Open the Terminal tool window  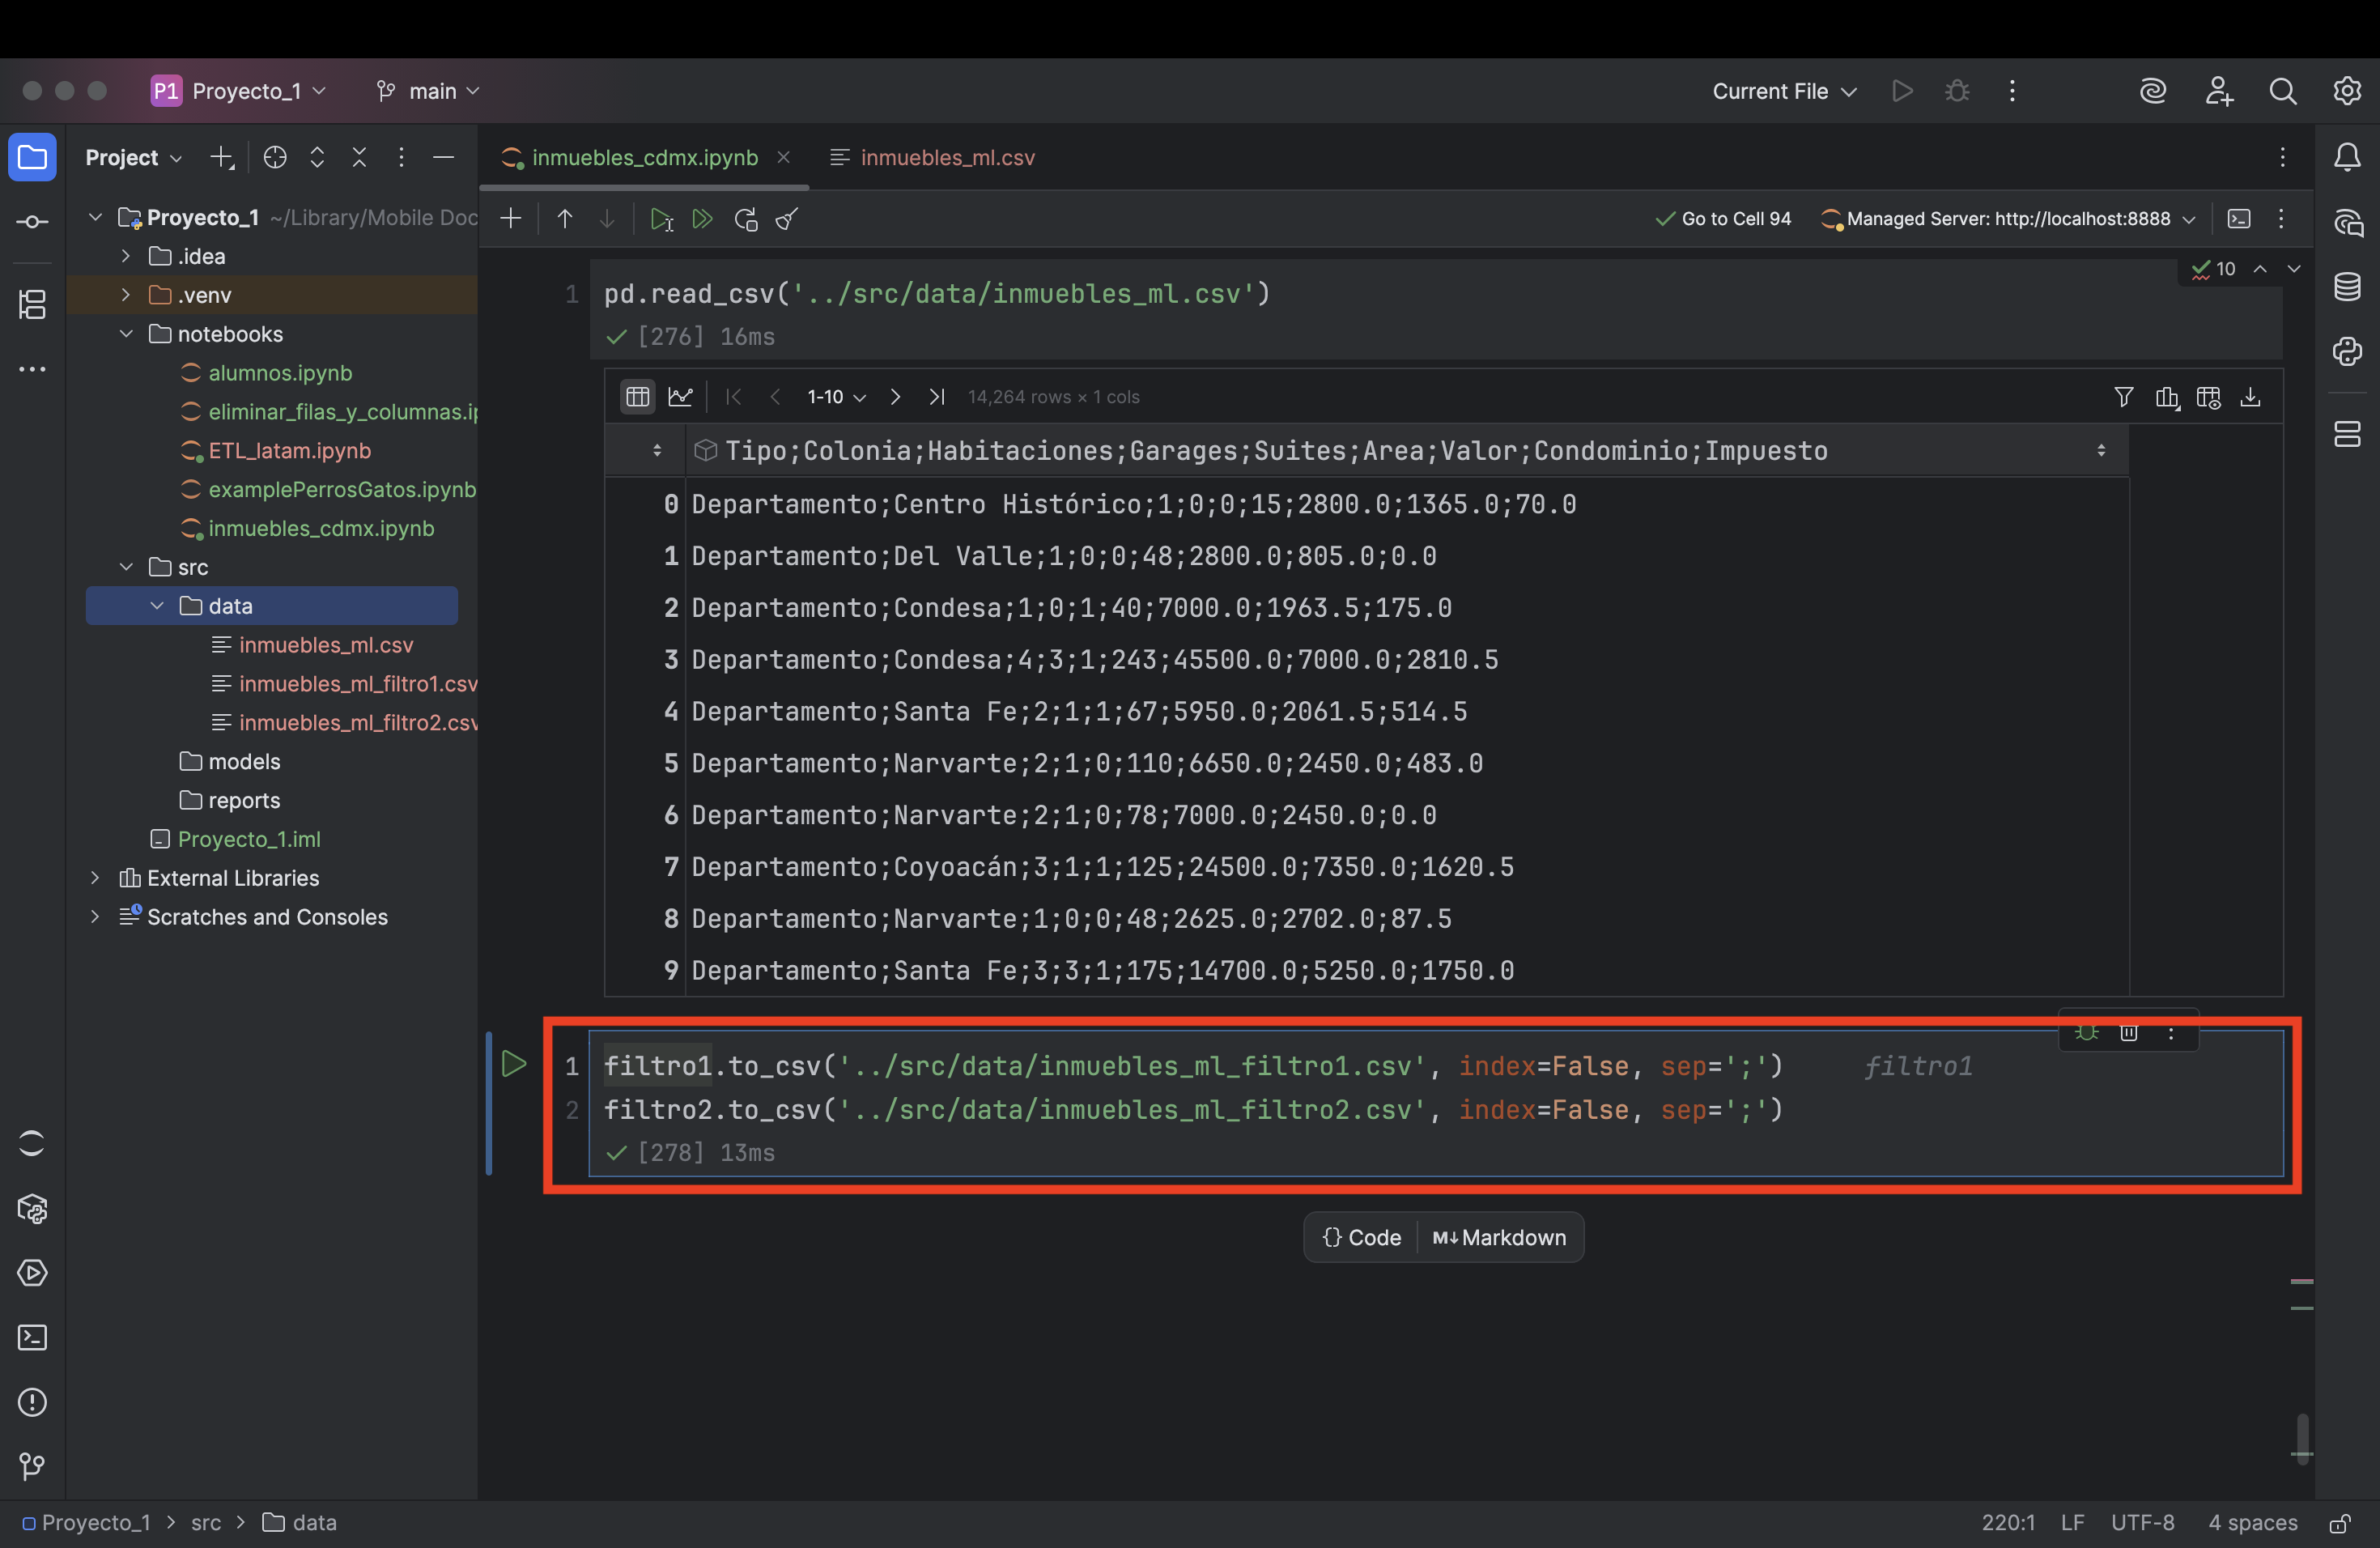point(32,1338)
